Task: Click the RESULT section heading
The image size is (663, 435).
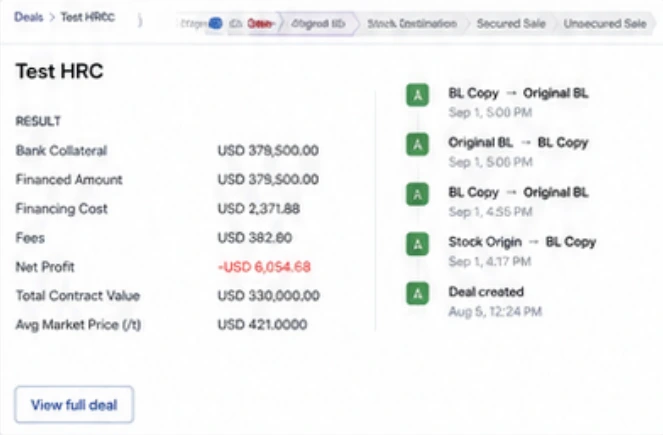Action: tap(38, 121)
